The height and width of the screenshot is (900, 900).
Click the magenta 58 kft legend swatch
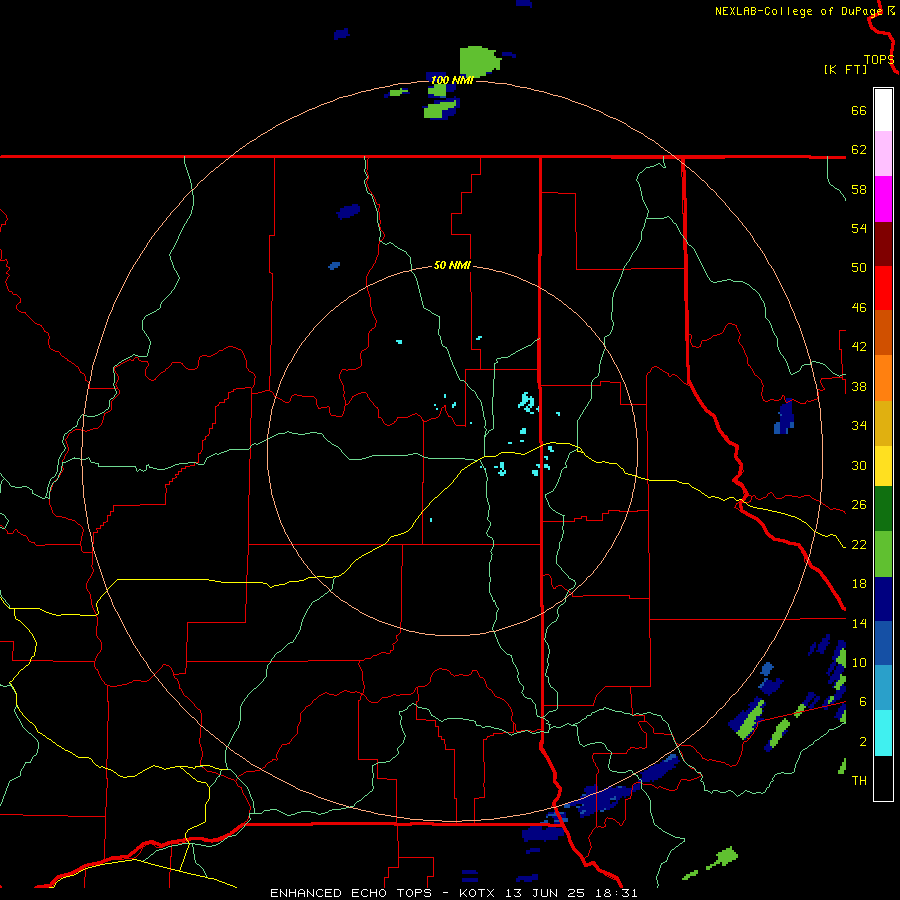click(x=883, y=199)
